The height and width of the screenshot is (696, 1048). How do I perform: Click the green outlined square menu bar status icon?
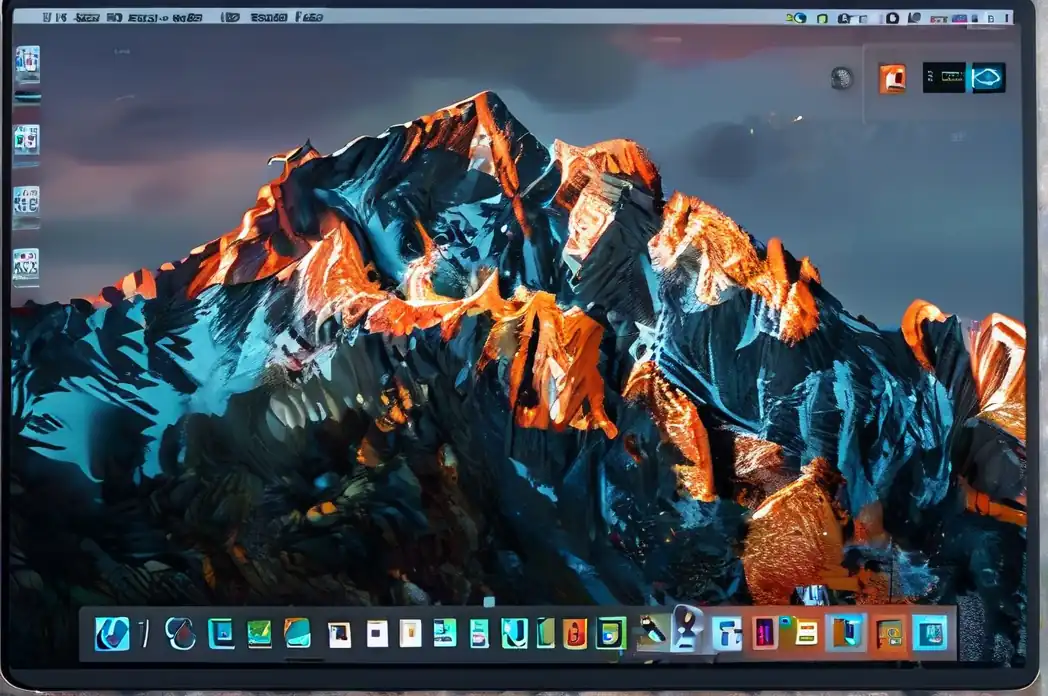(823, 19)
